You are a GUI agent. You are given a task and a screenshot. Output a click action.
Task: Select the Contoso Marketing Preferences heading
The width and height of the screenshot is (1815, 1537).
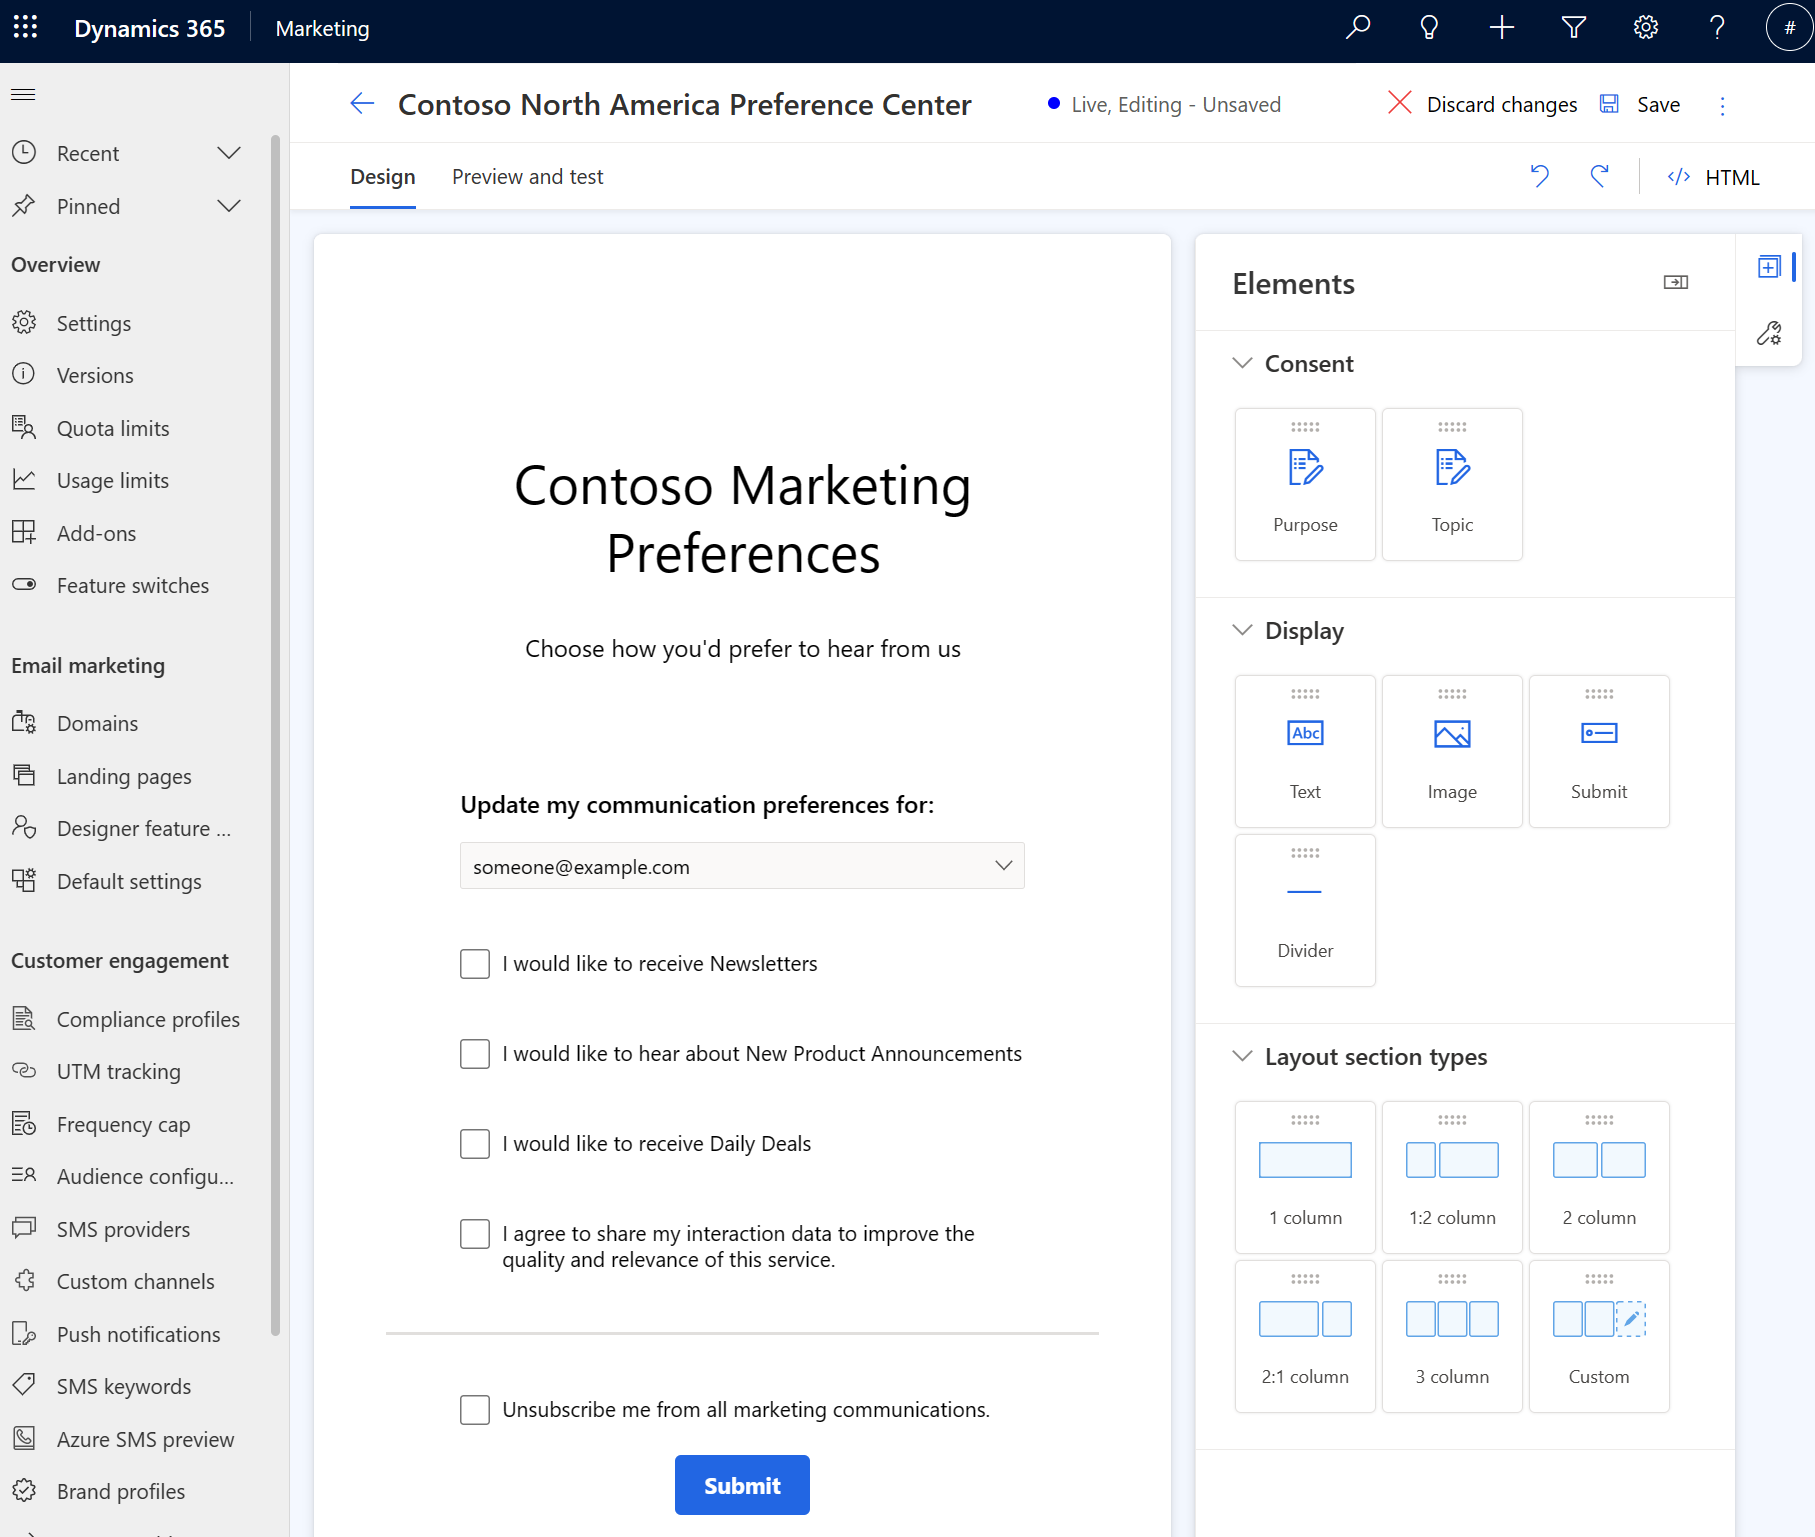(743, 519)
